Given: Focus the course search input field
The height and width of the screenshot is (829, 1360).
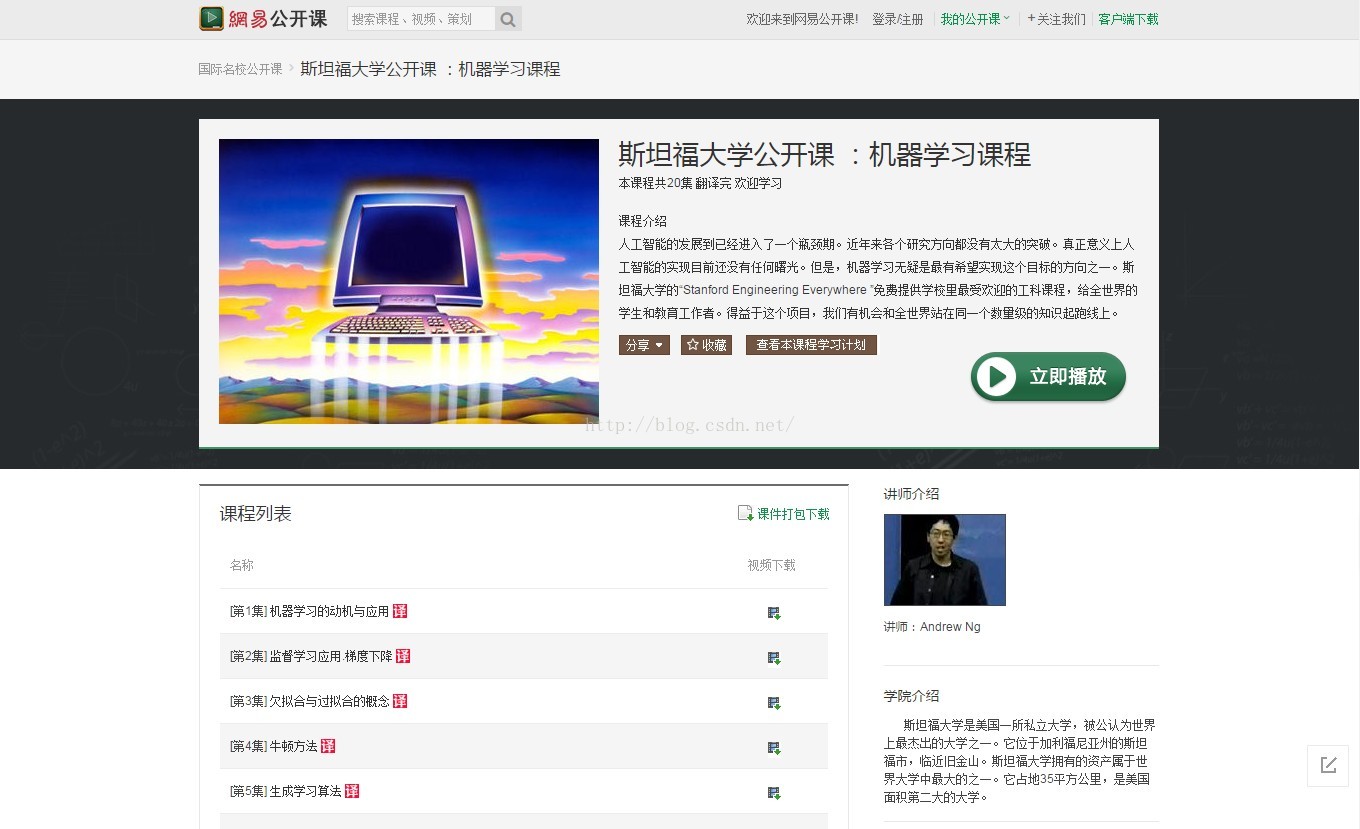Looking at the screenshot, I should coord(421,19).
